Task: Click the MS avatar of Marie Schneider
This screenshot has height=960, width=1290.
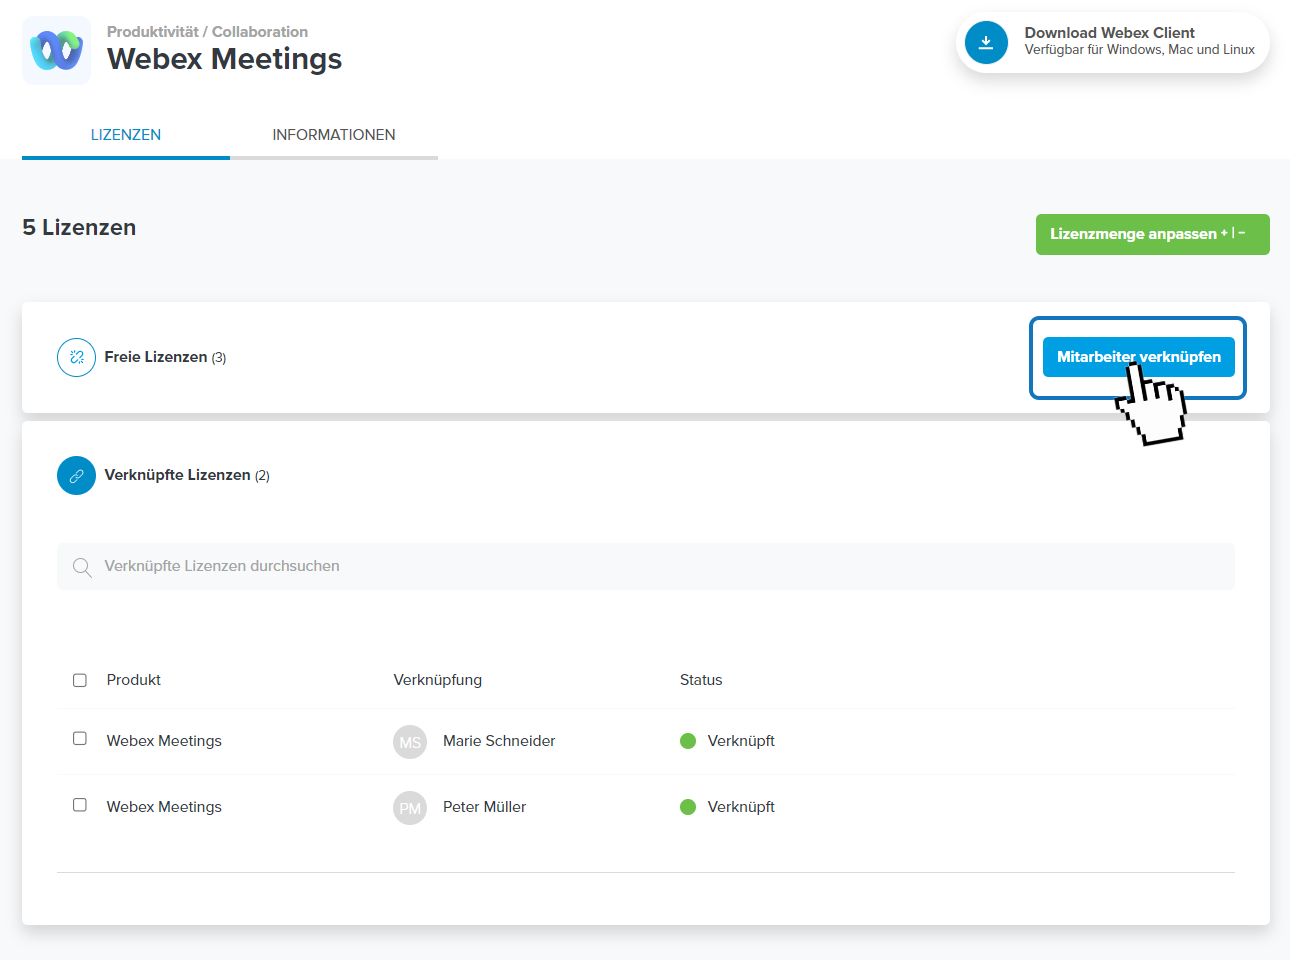Action: (x=410, y=742)
